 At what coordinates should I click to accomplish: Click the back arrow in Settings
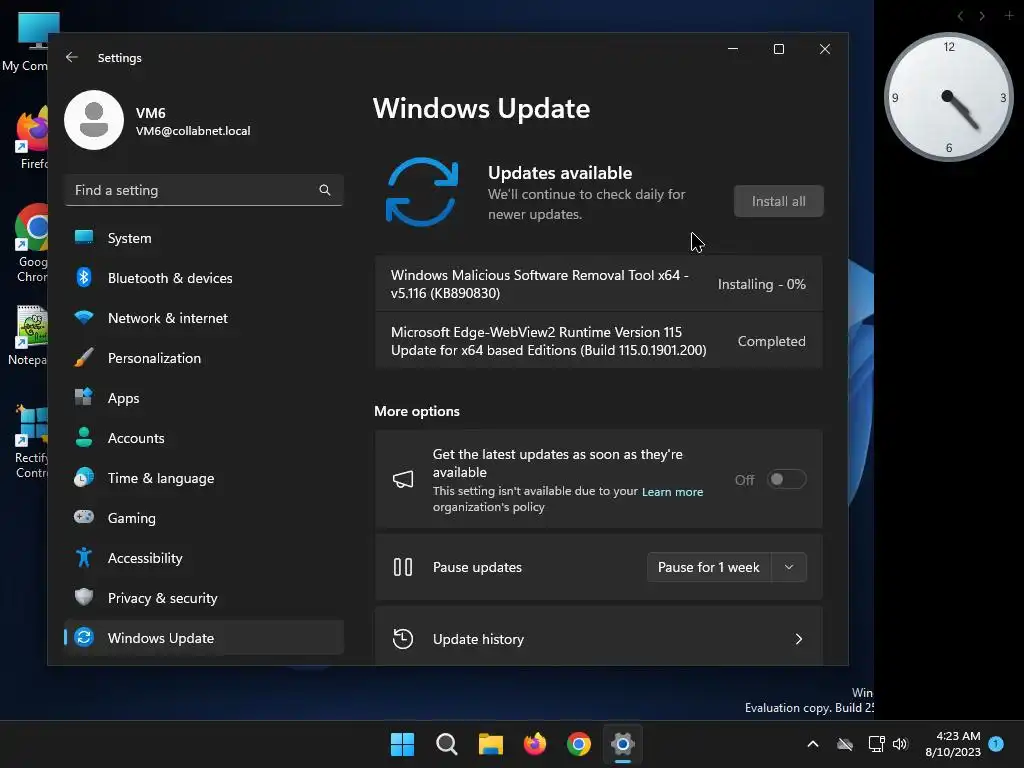72,57
